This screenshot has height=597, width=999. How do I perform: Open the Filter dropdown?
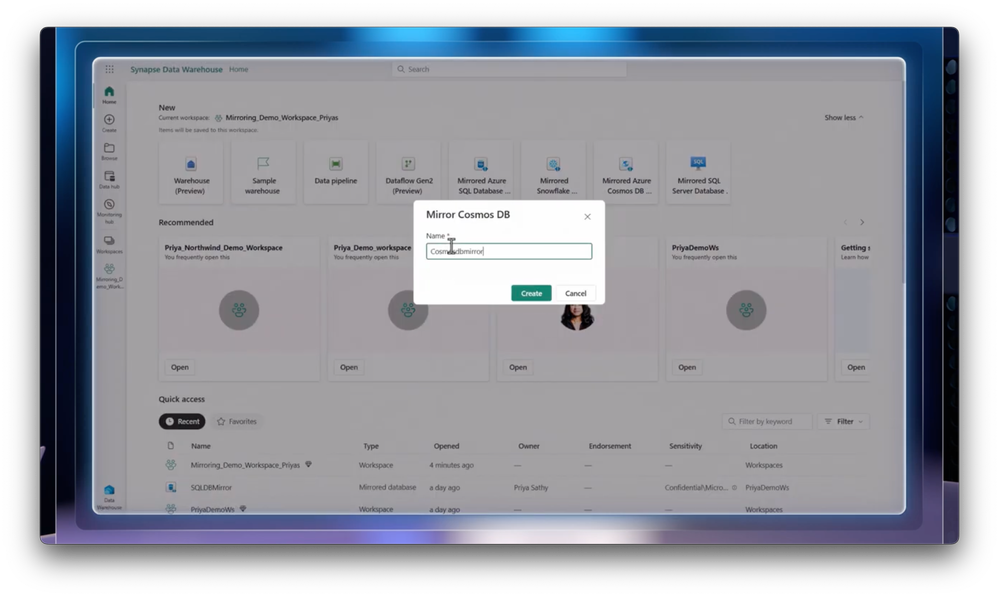[x=844, y=421]
